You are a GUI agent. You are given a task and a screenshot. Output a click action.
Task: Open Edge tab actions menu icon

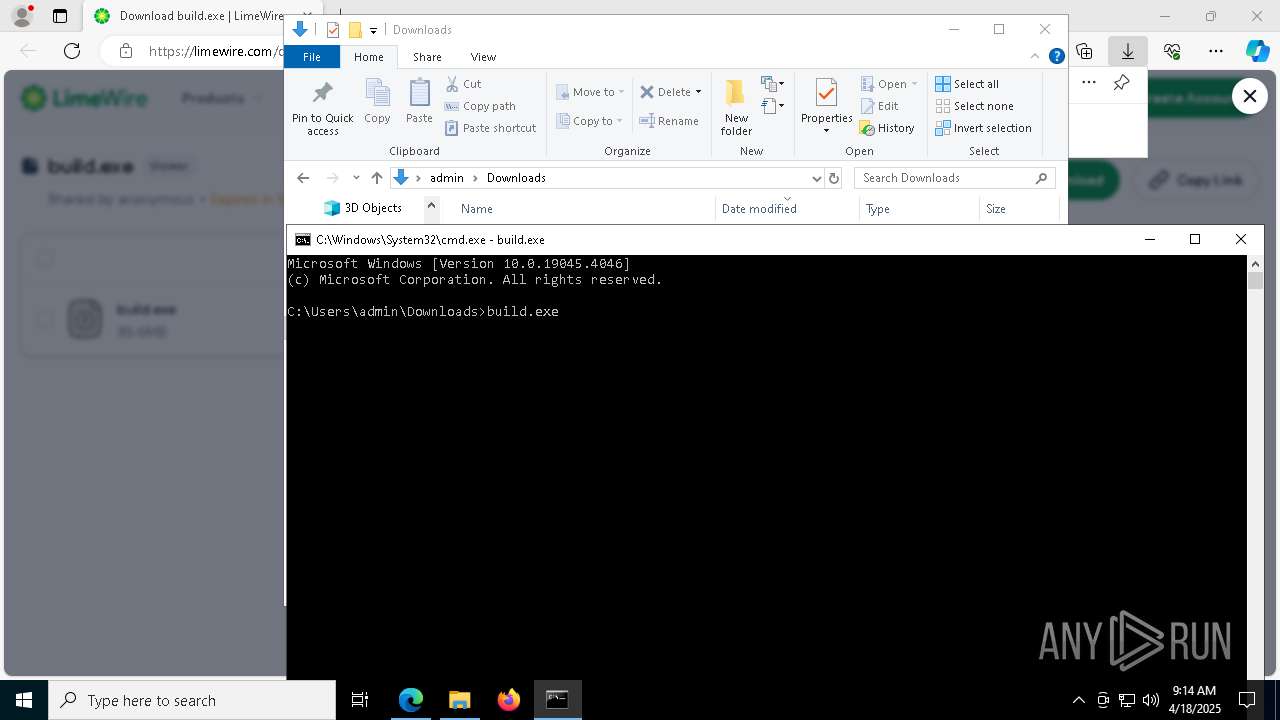tap(60, 16)
